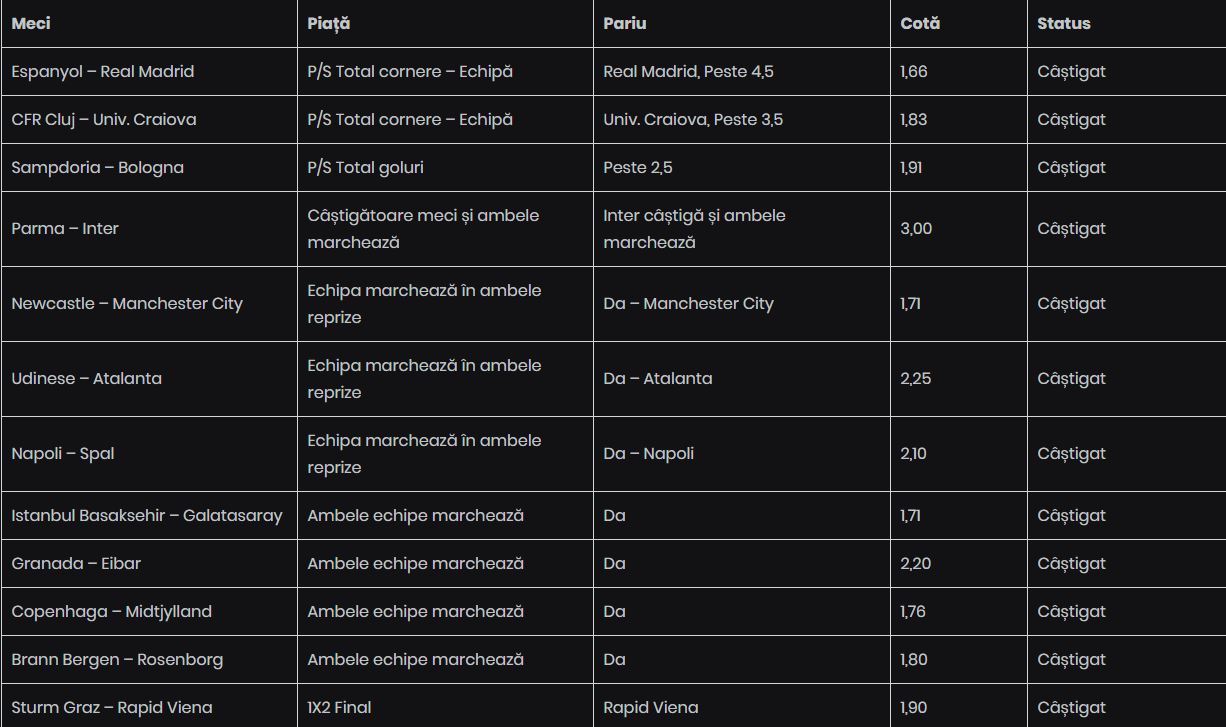Click the Sampdoria – Bologna match cell
The height and width of the screenshot is (727, 1226).
[98, 168]
